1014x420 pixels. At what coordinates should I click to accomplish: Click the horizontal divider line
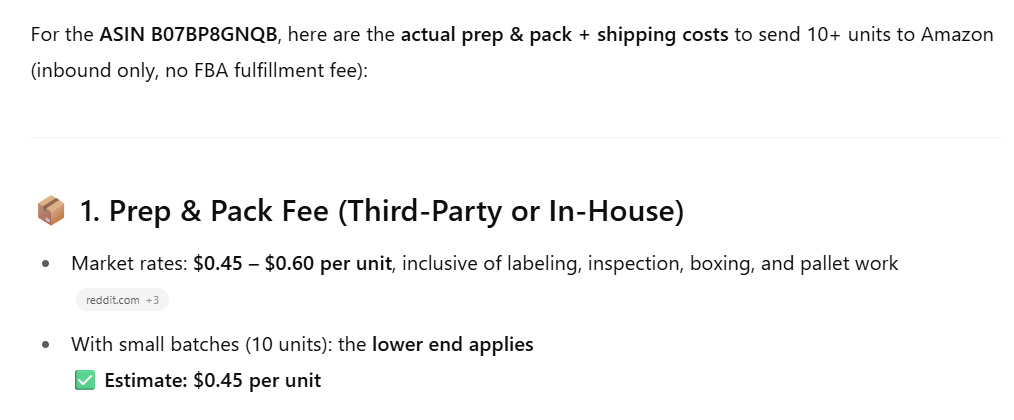coord(516,137)
